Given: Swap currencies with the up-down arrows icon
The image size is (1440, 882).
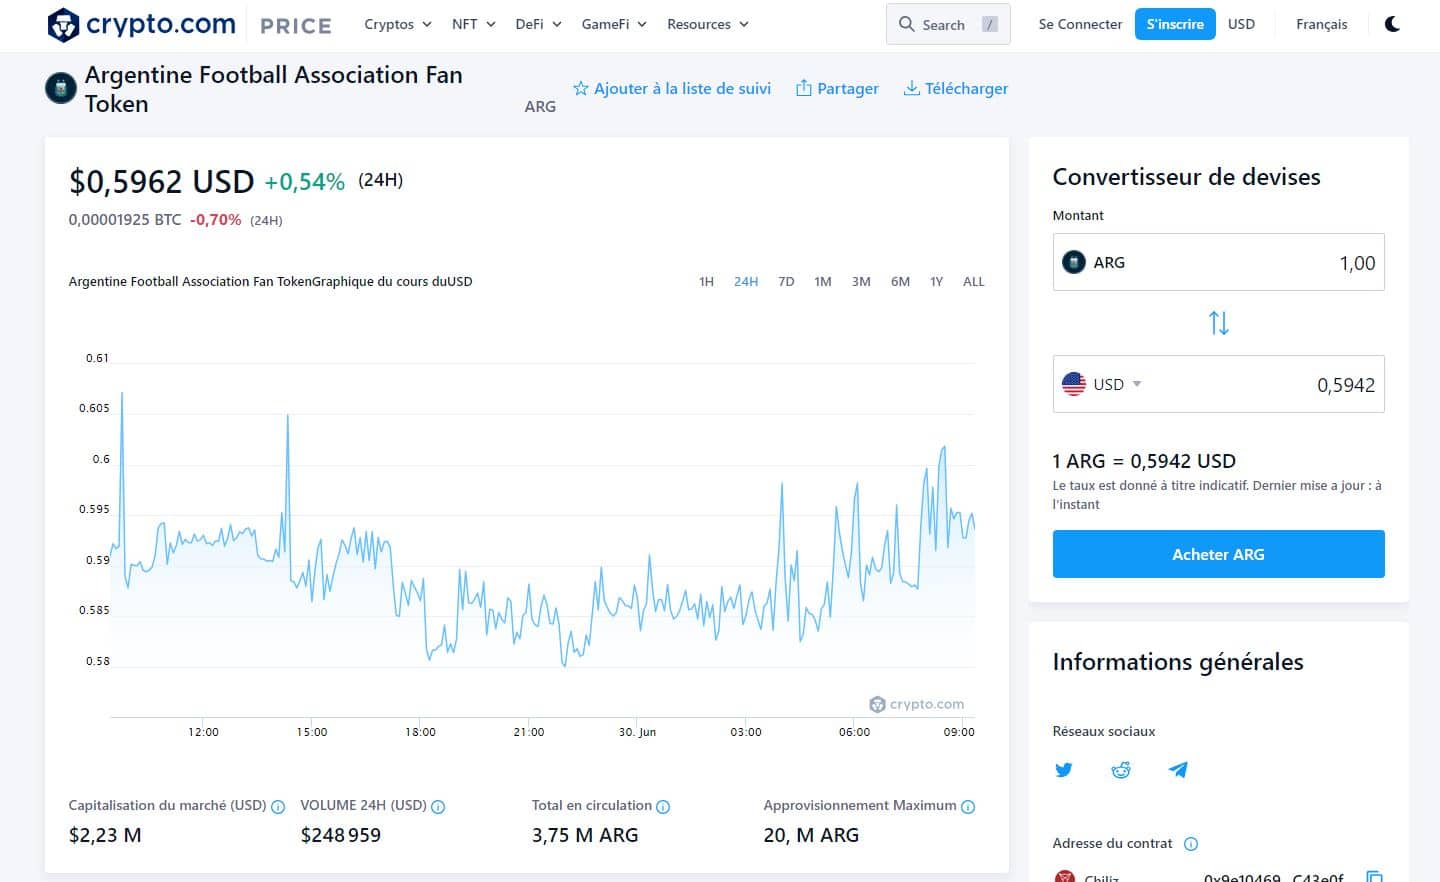Looking at the screenshot, I should coord(1218,323).
